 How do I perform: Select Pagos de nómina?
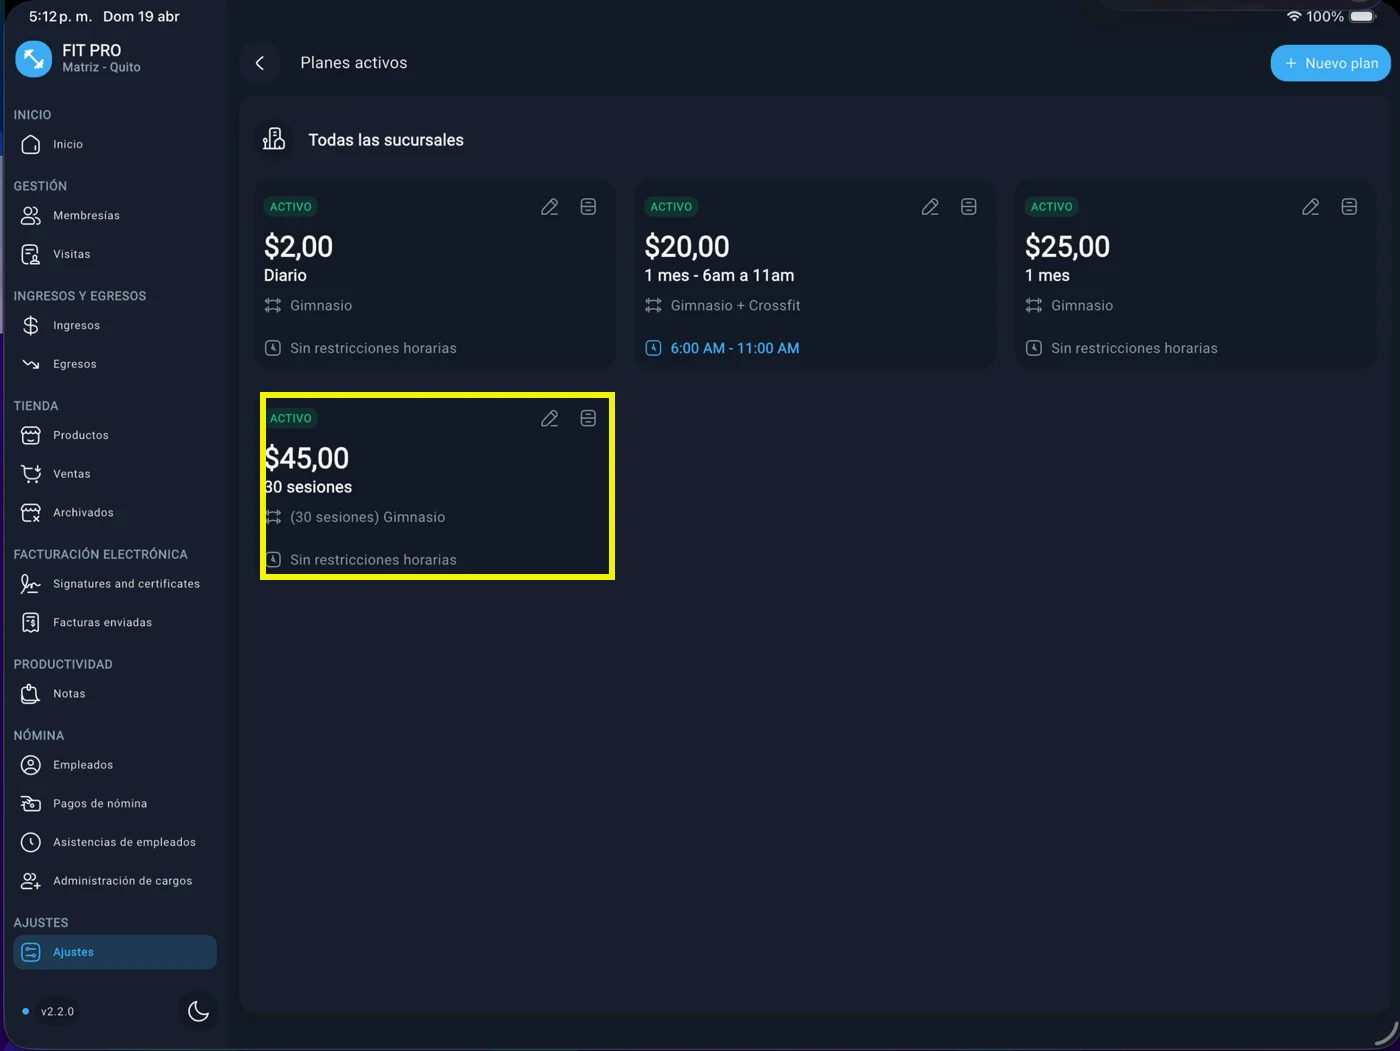tap(99, 804)
